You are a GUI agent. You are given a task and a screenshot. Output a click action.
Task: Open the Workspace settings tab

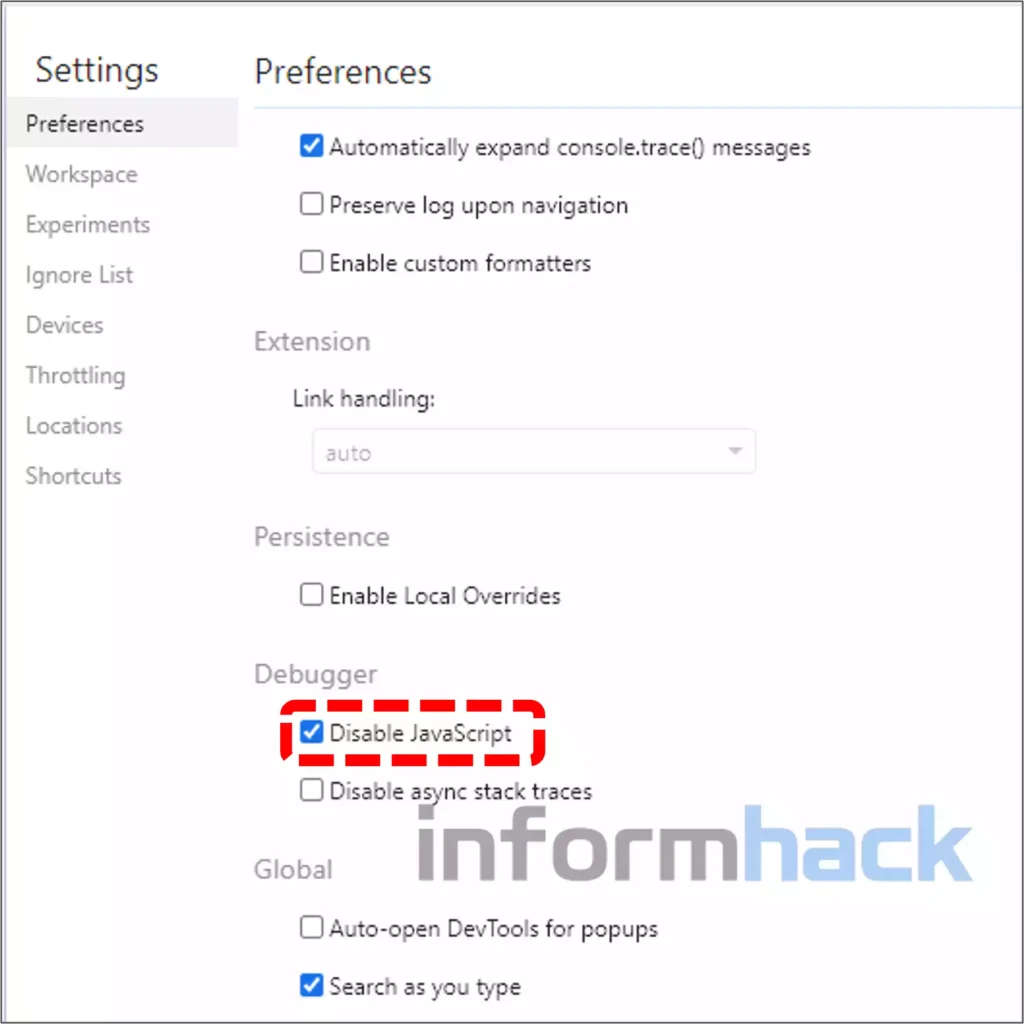point(82,174)
